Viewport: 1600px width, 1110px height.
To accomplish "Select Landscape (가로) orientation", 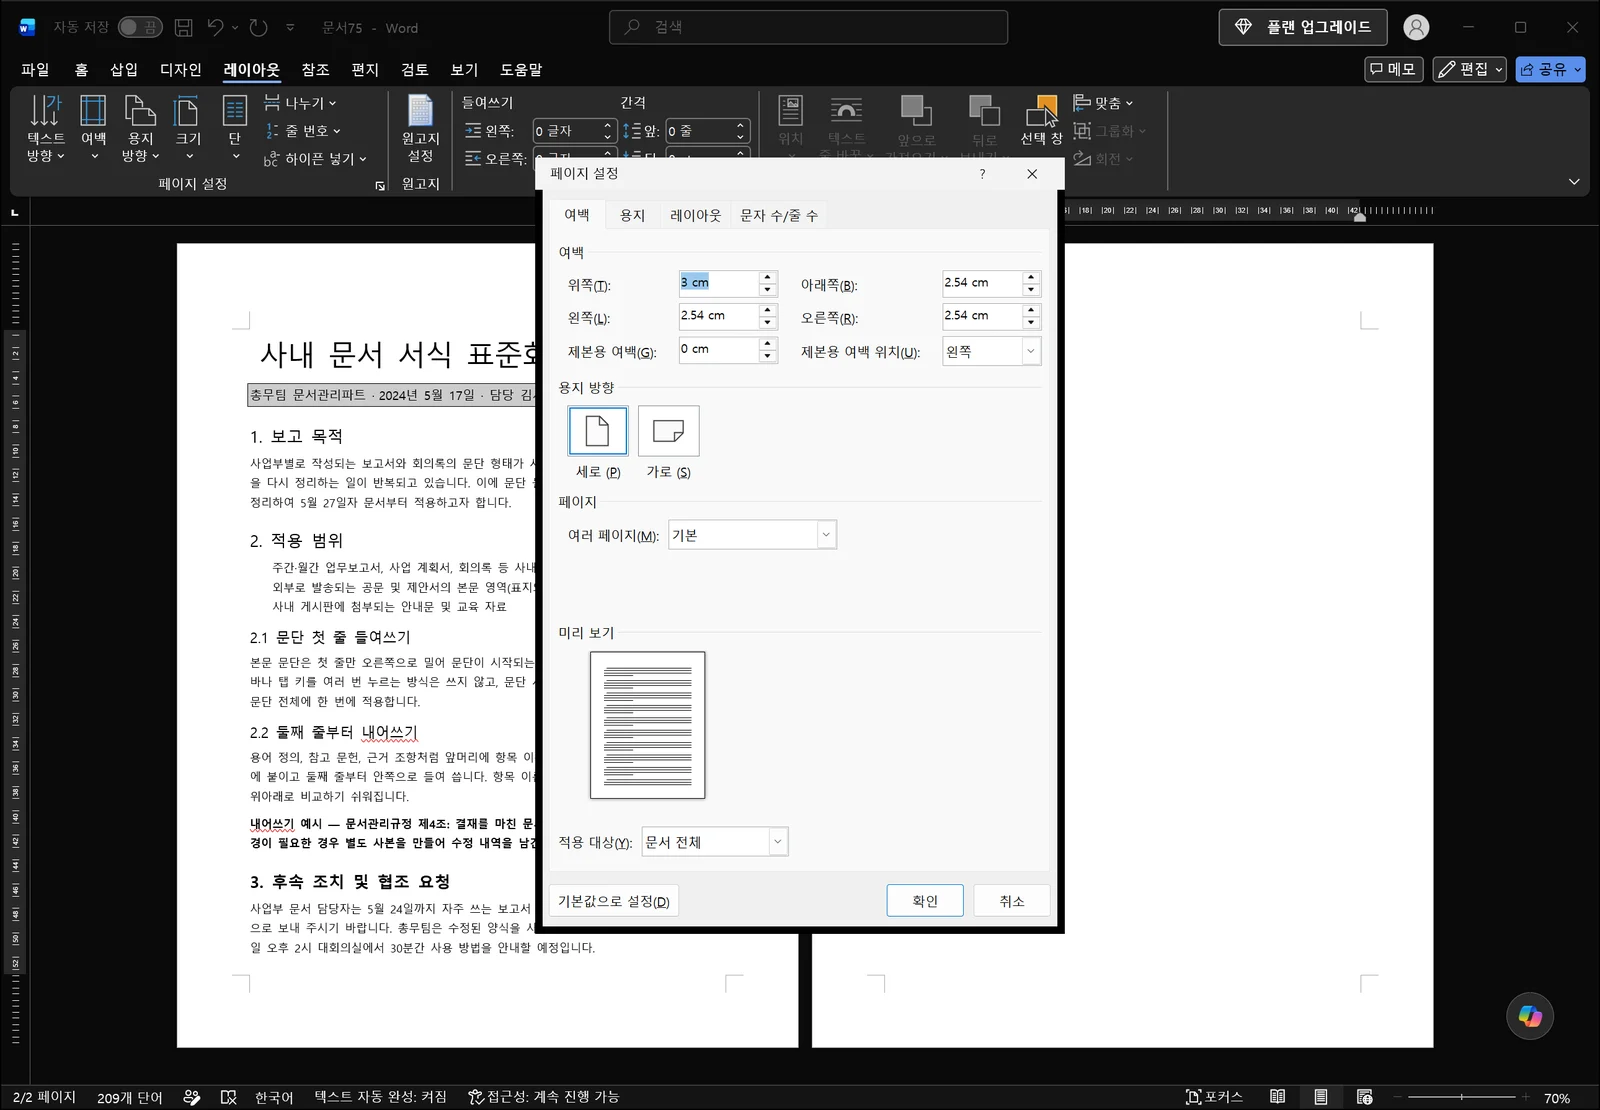I will [x=668, y=431].
